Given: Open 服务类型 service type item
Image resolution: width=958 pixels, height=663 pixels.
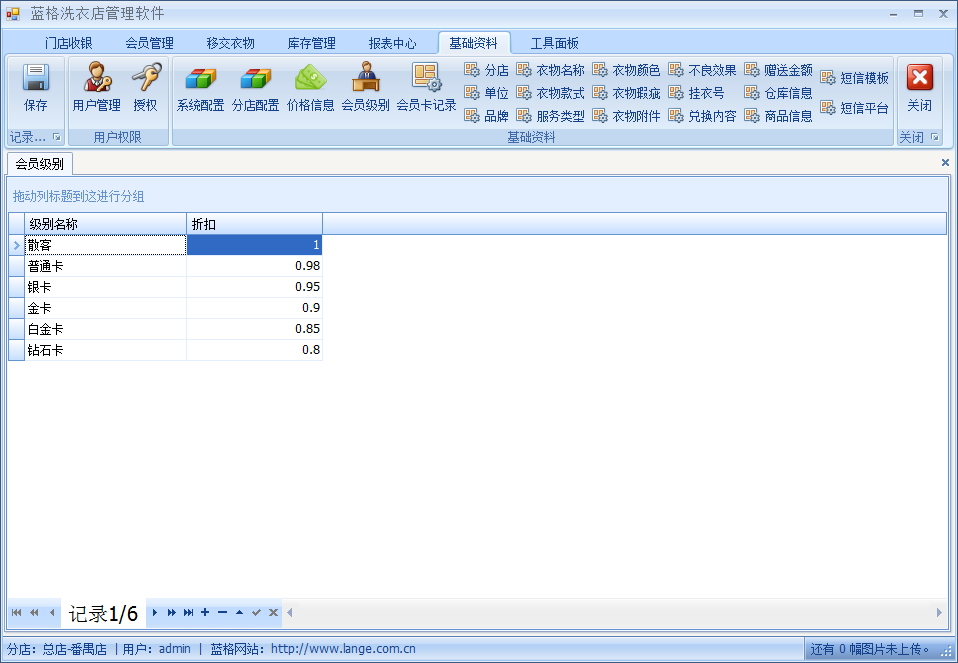Looking at the screenshot, I should pyautogui.click(x=550, y=115).
